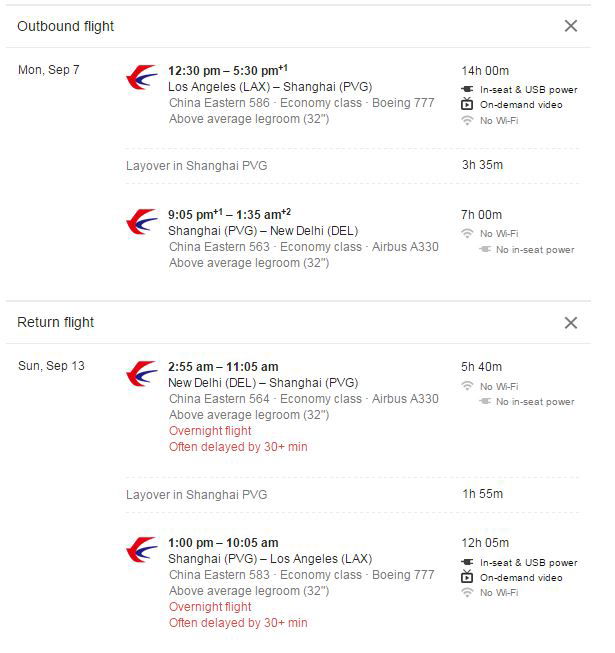The height and width of the screenshot is (653, 615).
Task: Click Often delayed warning on flight 564
Action: coord(238,447)
